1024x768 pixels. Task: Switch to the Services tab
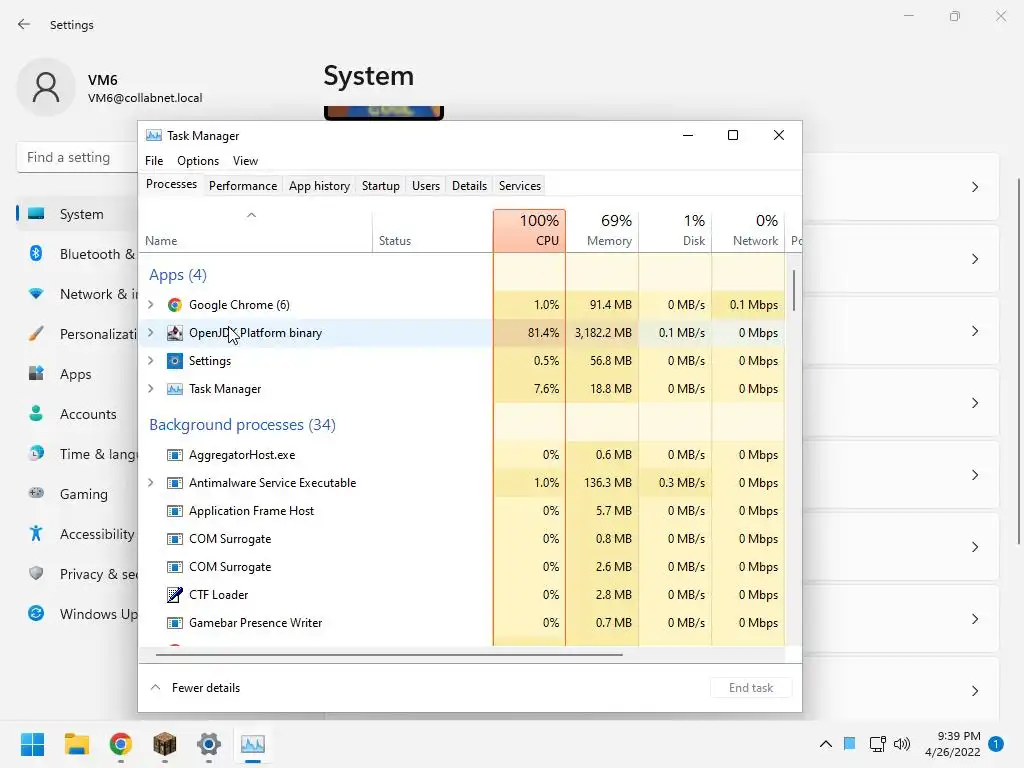520,186
